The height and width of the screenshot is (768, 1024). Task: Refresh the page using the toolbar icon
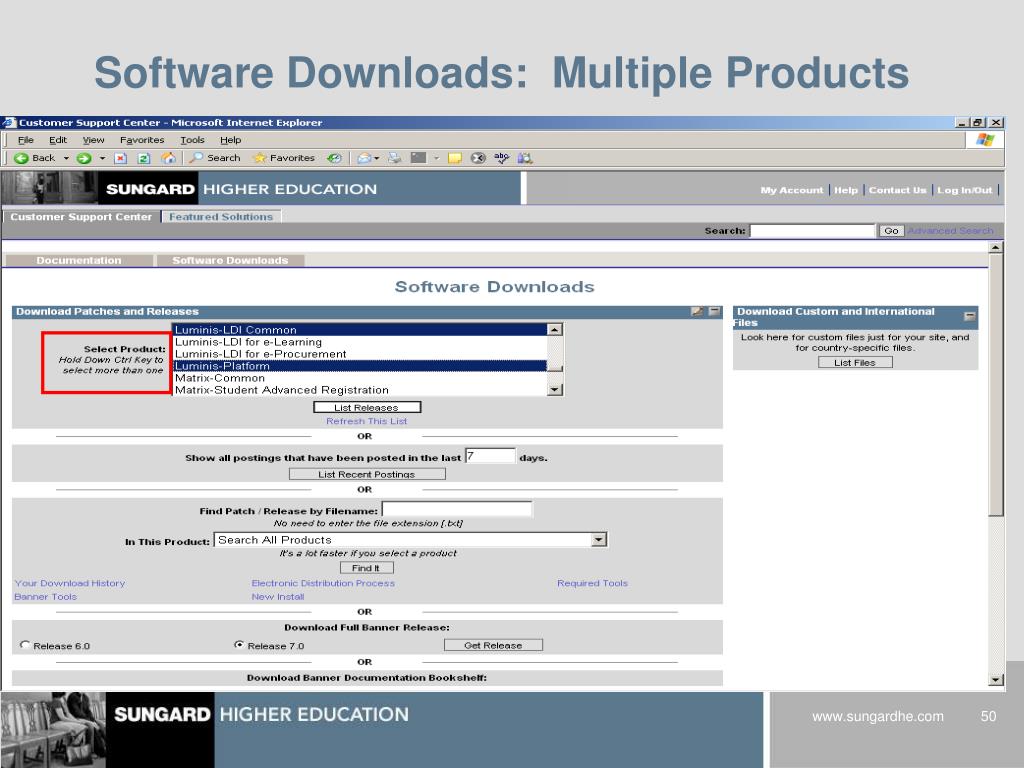(x=144, y=158)
